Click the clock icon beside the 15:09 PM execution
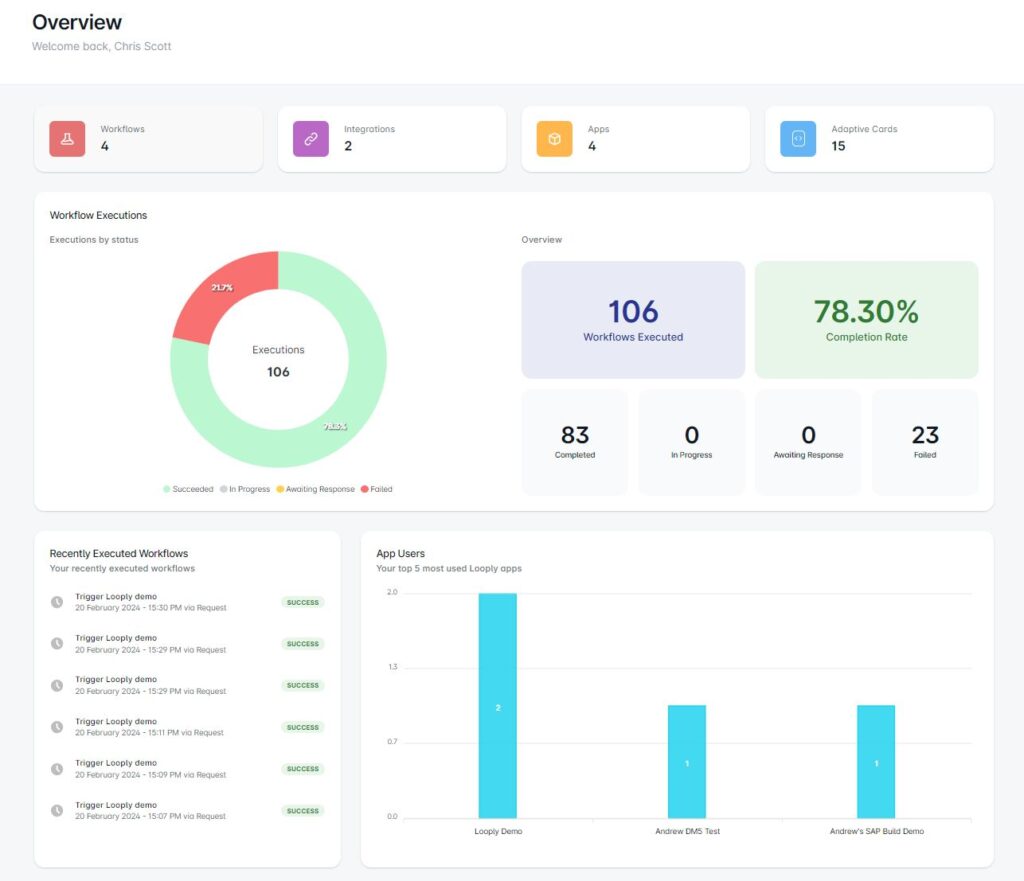1024x881 pixels. (56, 767)
